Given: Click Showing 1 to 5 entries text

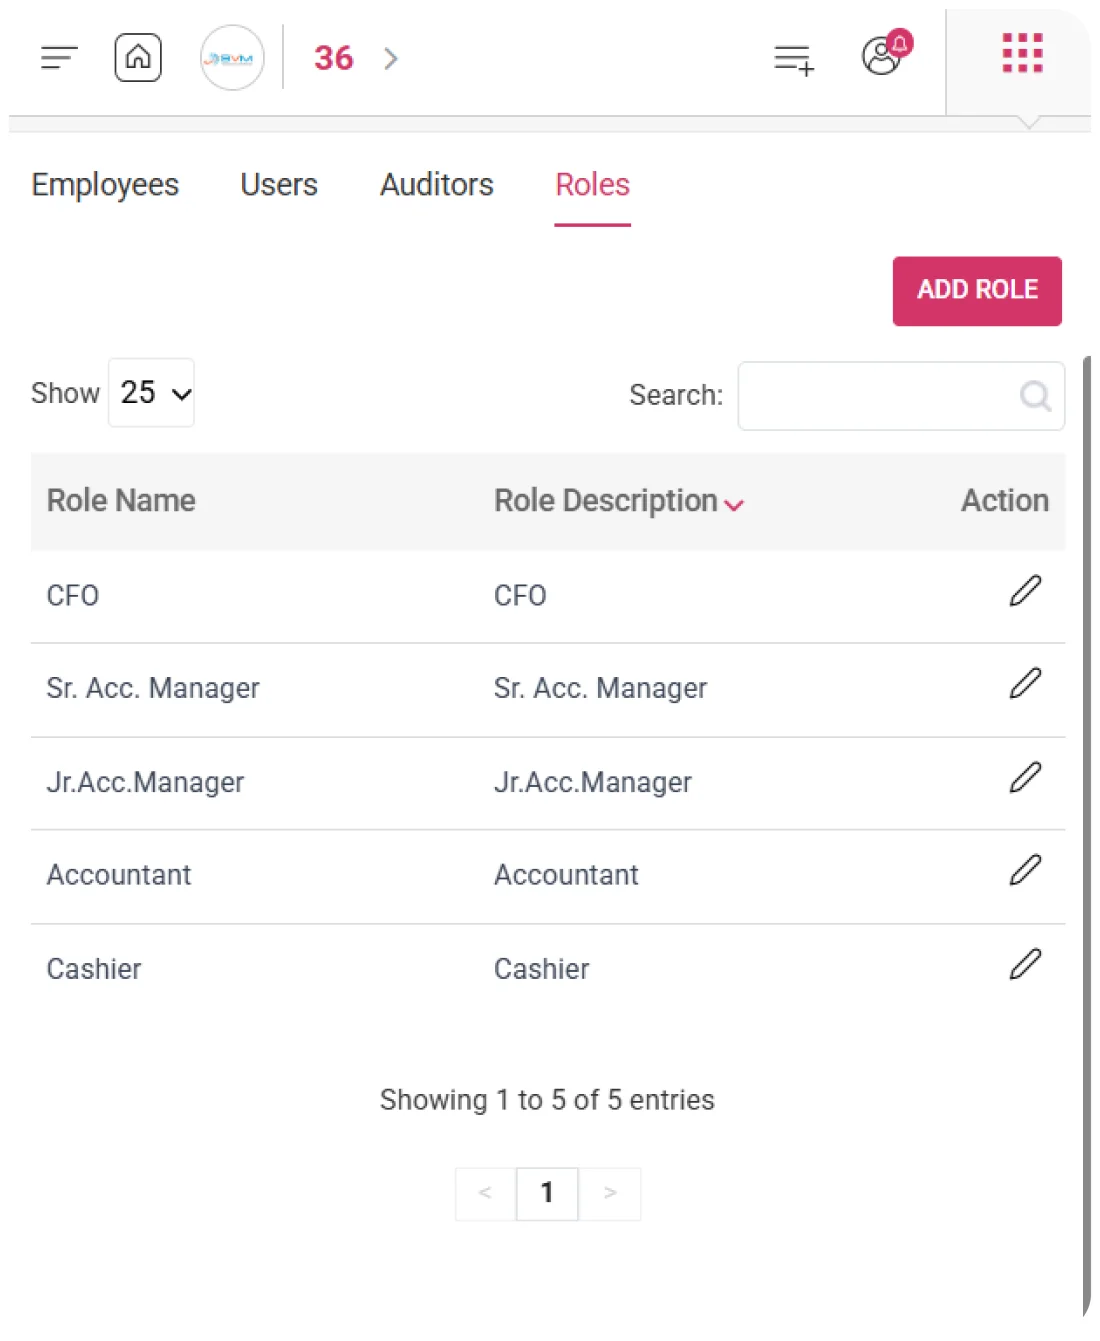Looking at the screenshot, I should 547,1100.
